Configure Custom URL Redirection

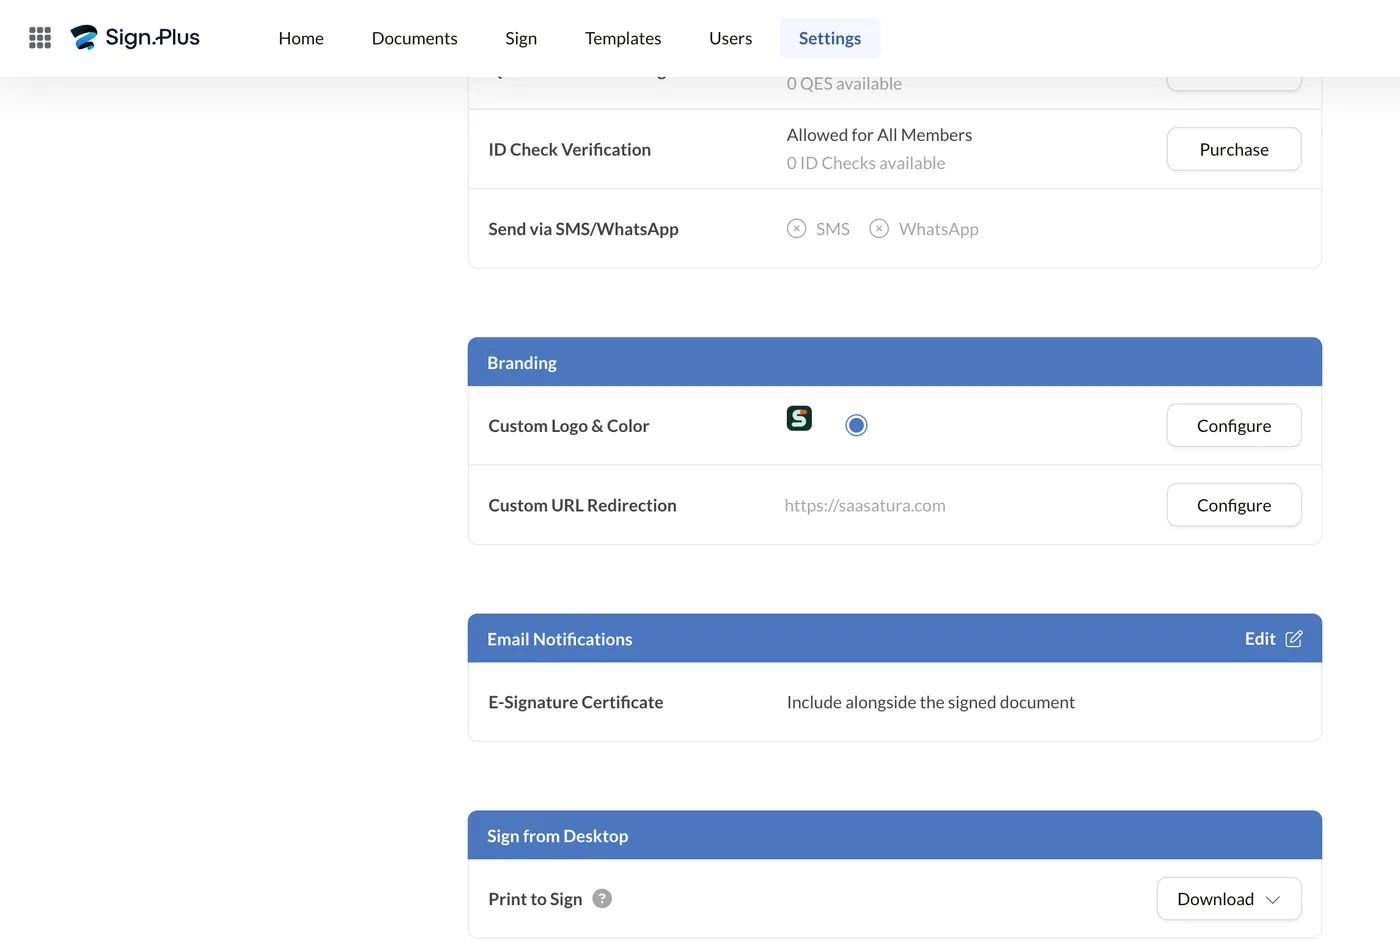point(1234,505)
